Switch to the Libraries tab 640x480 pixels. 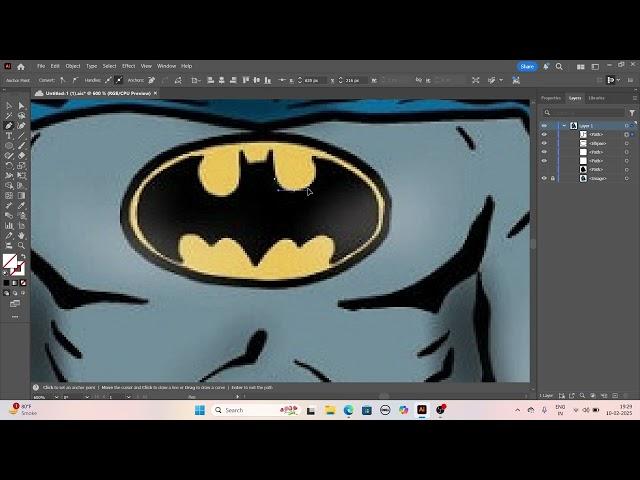[596, 98]
